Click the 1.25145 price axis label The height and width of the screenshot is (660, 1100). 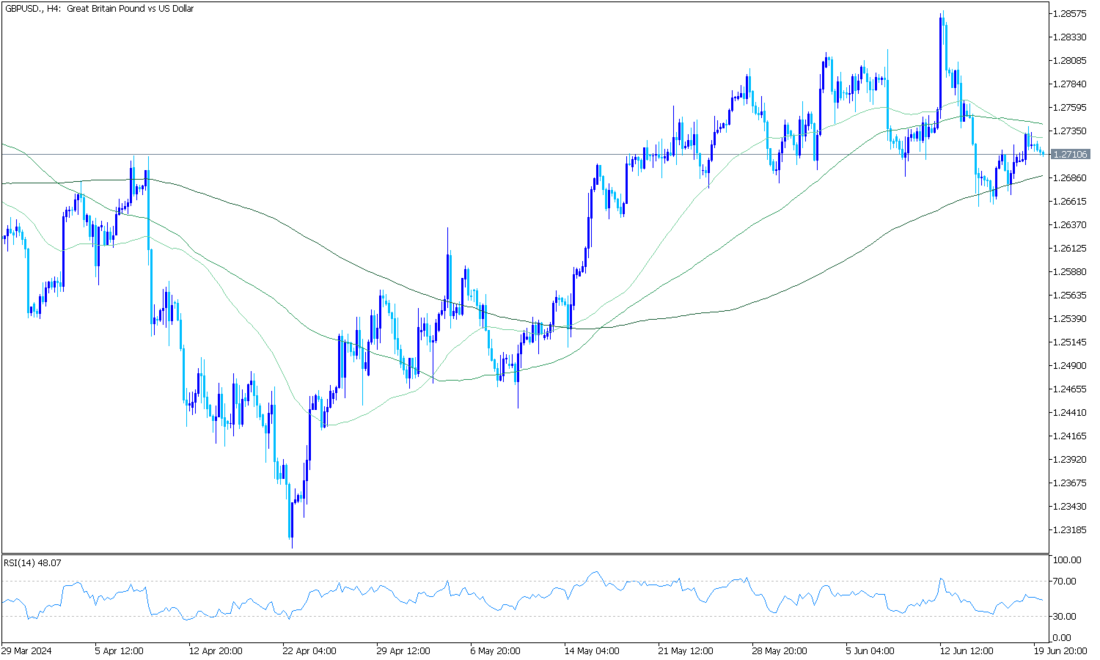click(x=1071, y=342)
